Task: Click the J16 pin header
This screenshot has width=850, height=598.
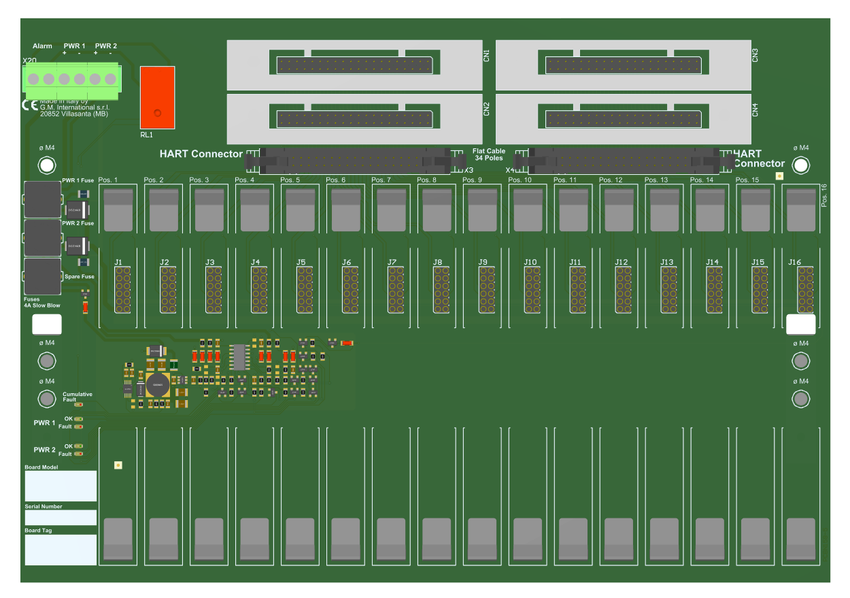Action: (x=805, y=290)
